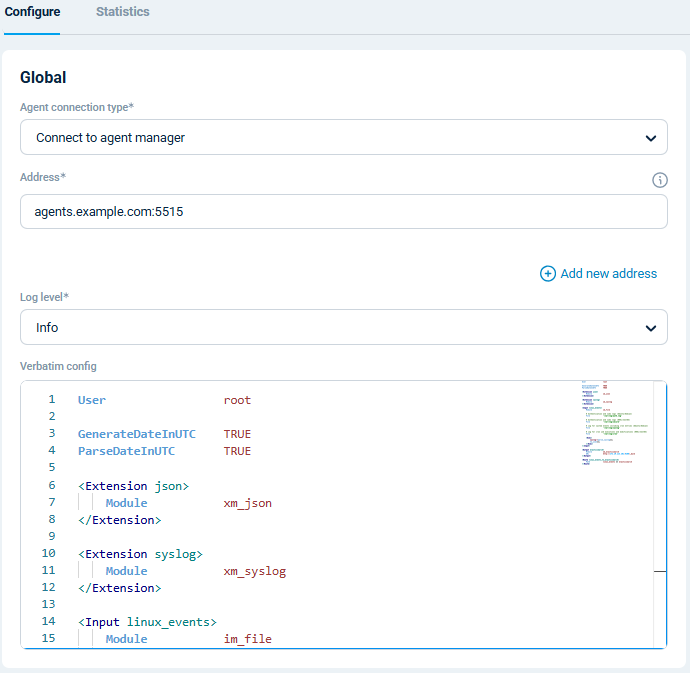Screen dimensions: 690x673
Task: Click '<Input linux_events>' on line 14
Action: click(x=147, y=622)
